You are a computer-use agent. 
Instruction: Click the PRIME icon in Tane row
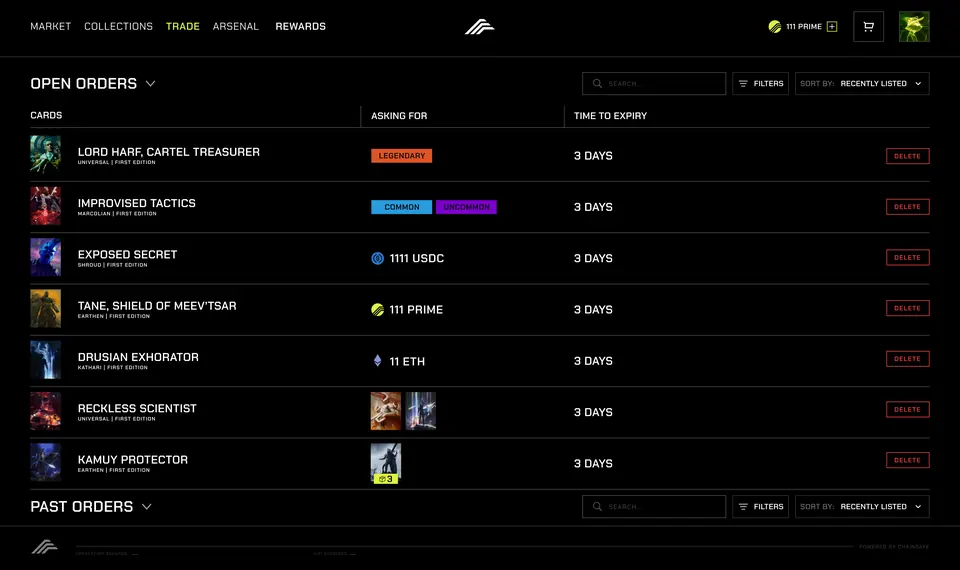(x=378, y=310)
